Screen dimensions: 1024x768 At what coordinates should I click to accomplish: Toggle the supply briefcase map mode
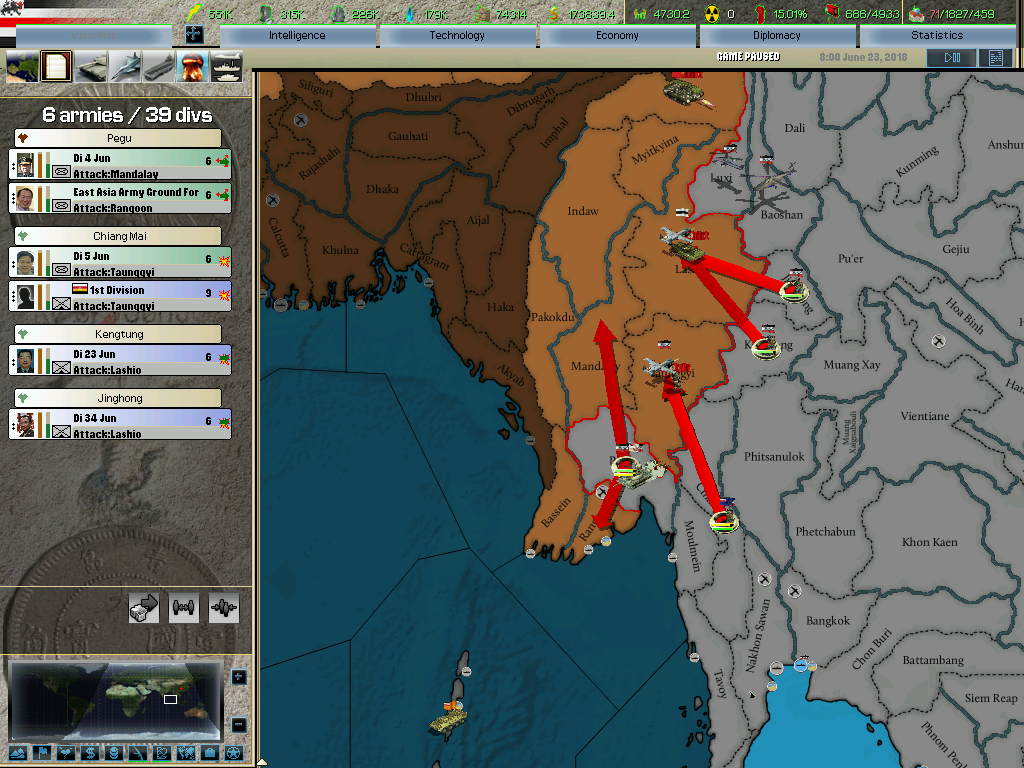209,752
